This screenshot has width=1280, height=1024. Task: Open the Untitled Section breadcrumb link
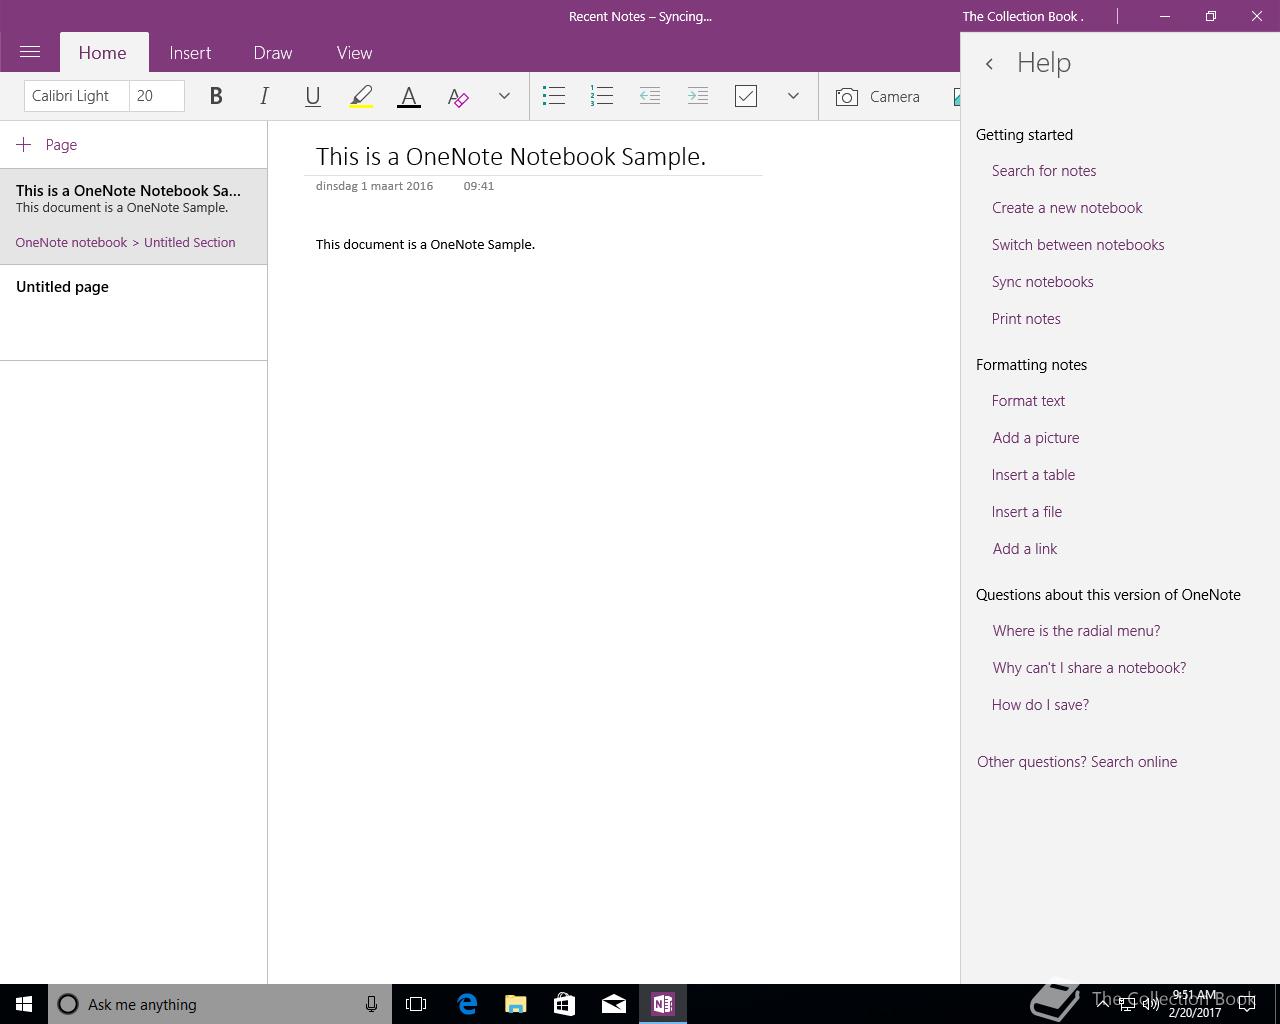tap(190, 243)
